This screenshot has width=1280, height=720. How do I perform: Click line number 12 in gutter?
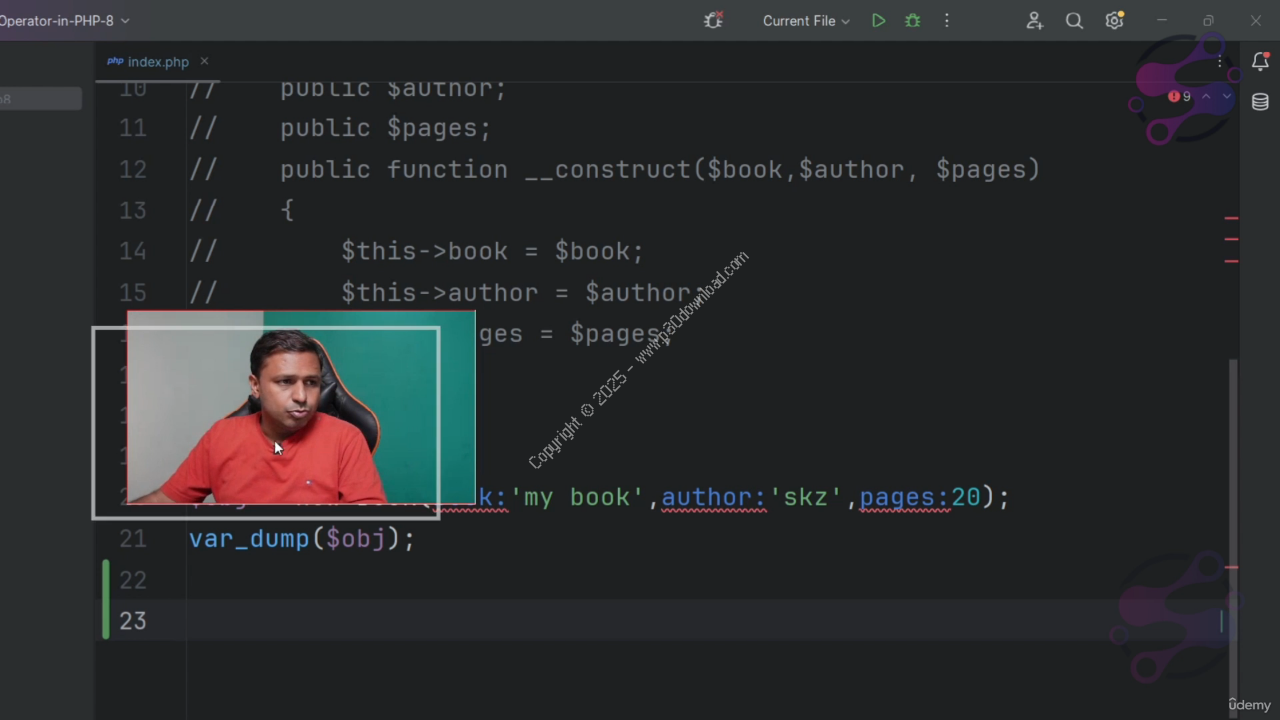coord(133,170)
